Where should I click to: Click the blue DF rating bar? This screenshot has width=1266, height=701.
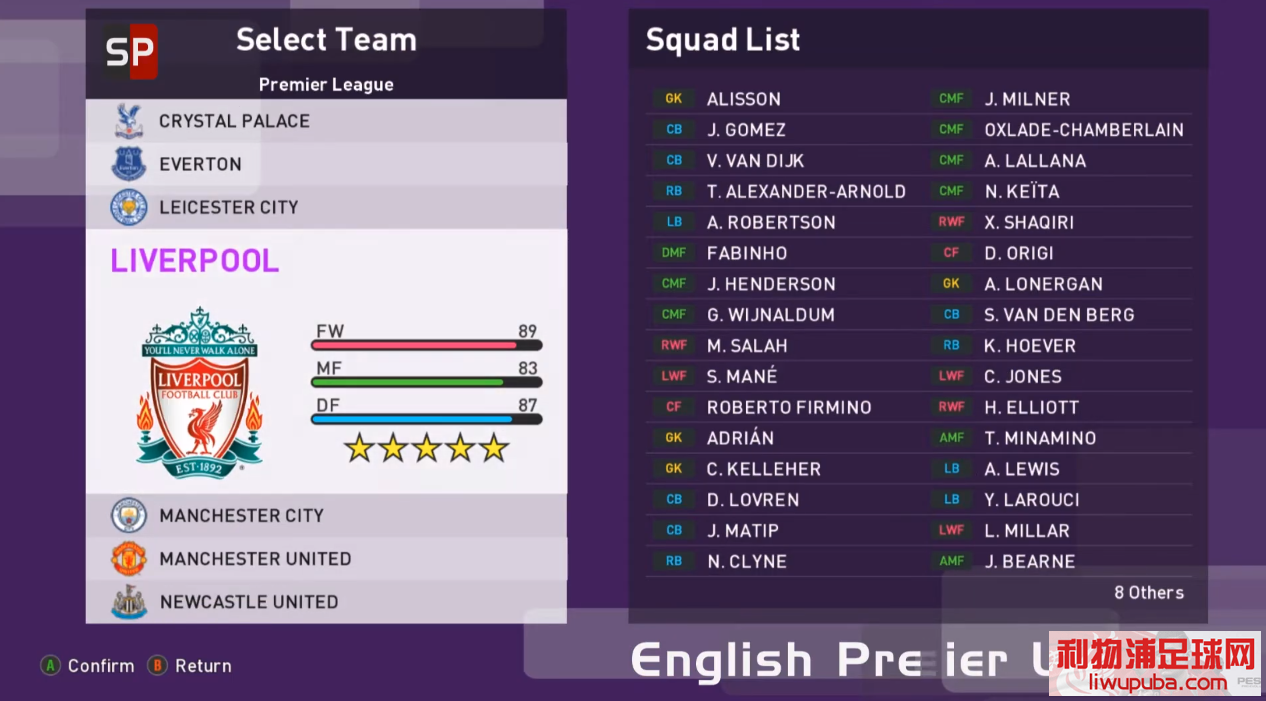click(427, 419)
